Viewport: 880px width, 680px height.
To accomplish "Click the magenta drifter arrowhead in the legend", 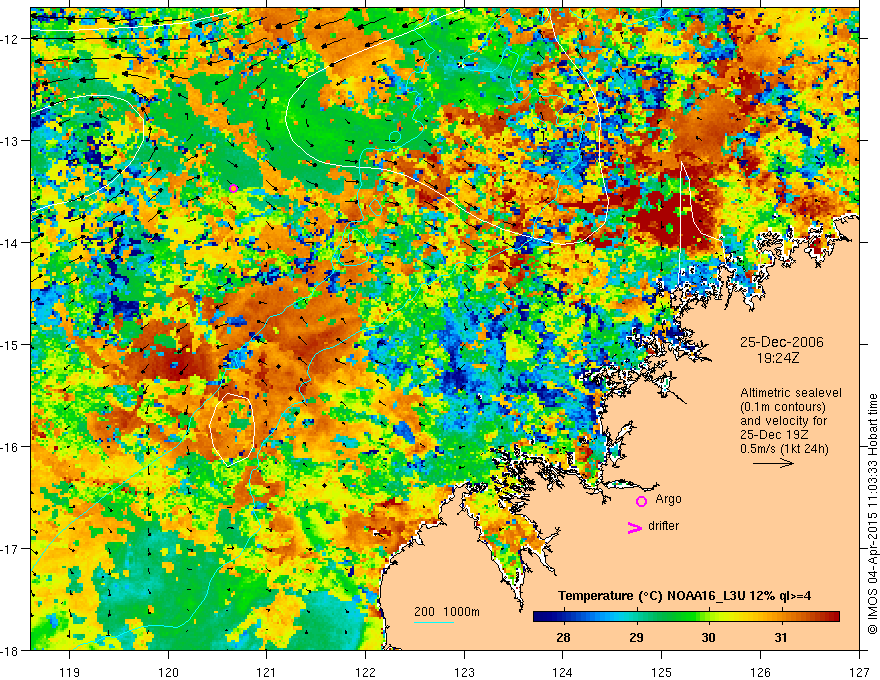I will pos(634,527).
